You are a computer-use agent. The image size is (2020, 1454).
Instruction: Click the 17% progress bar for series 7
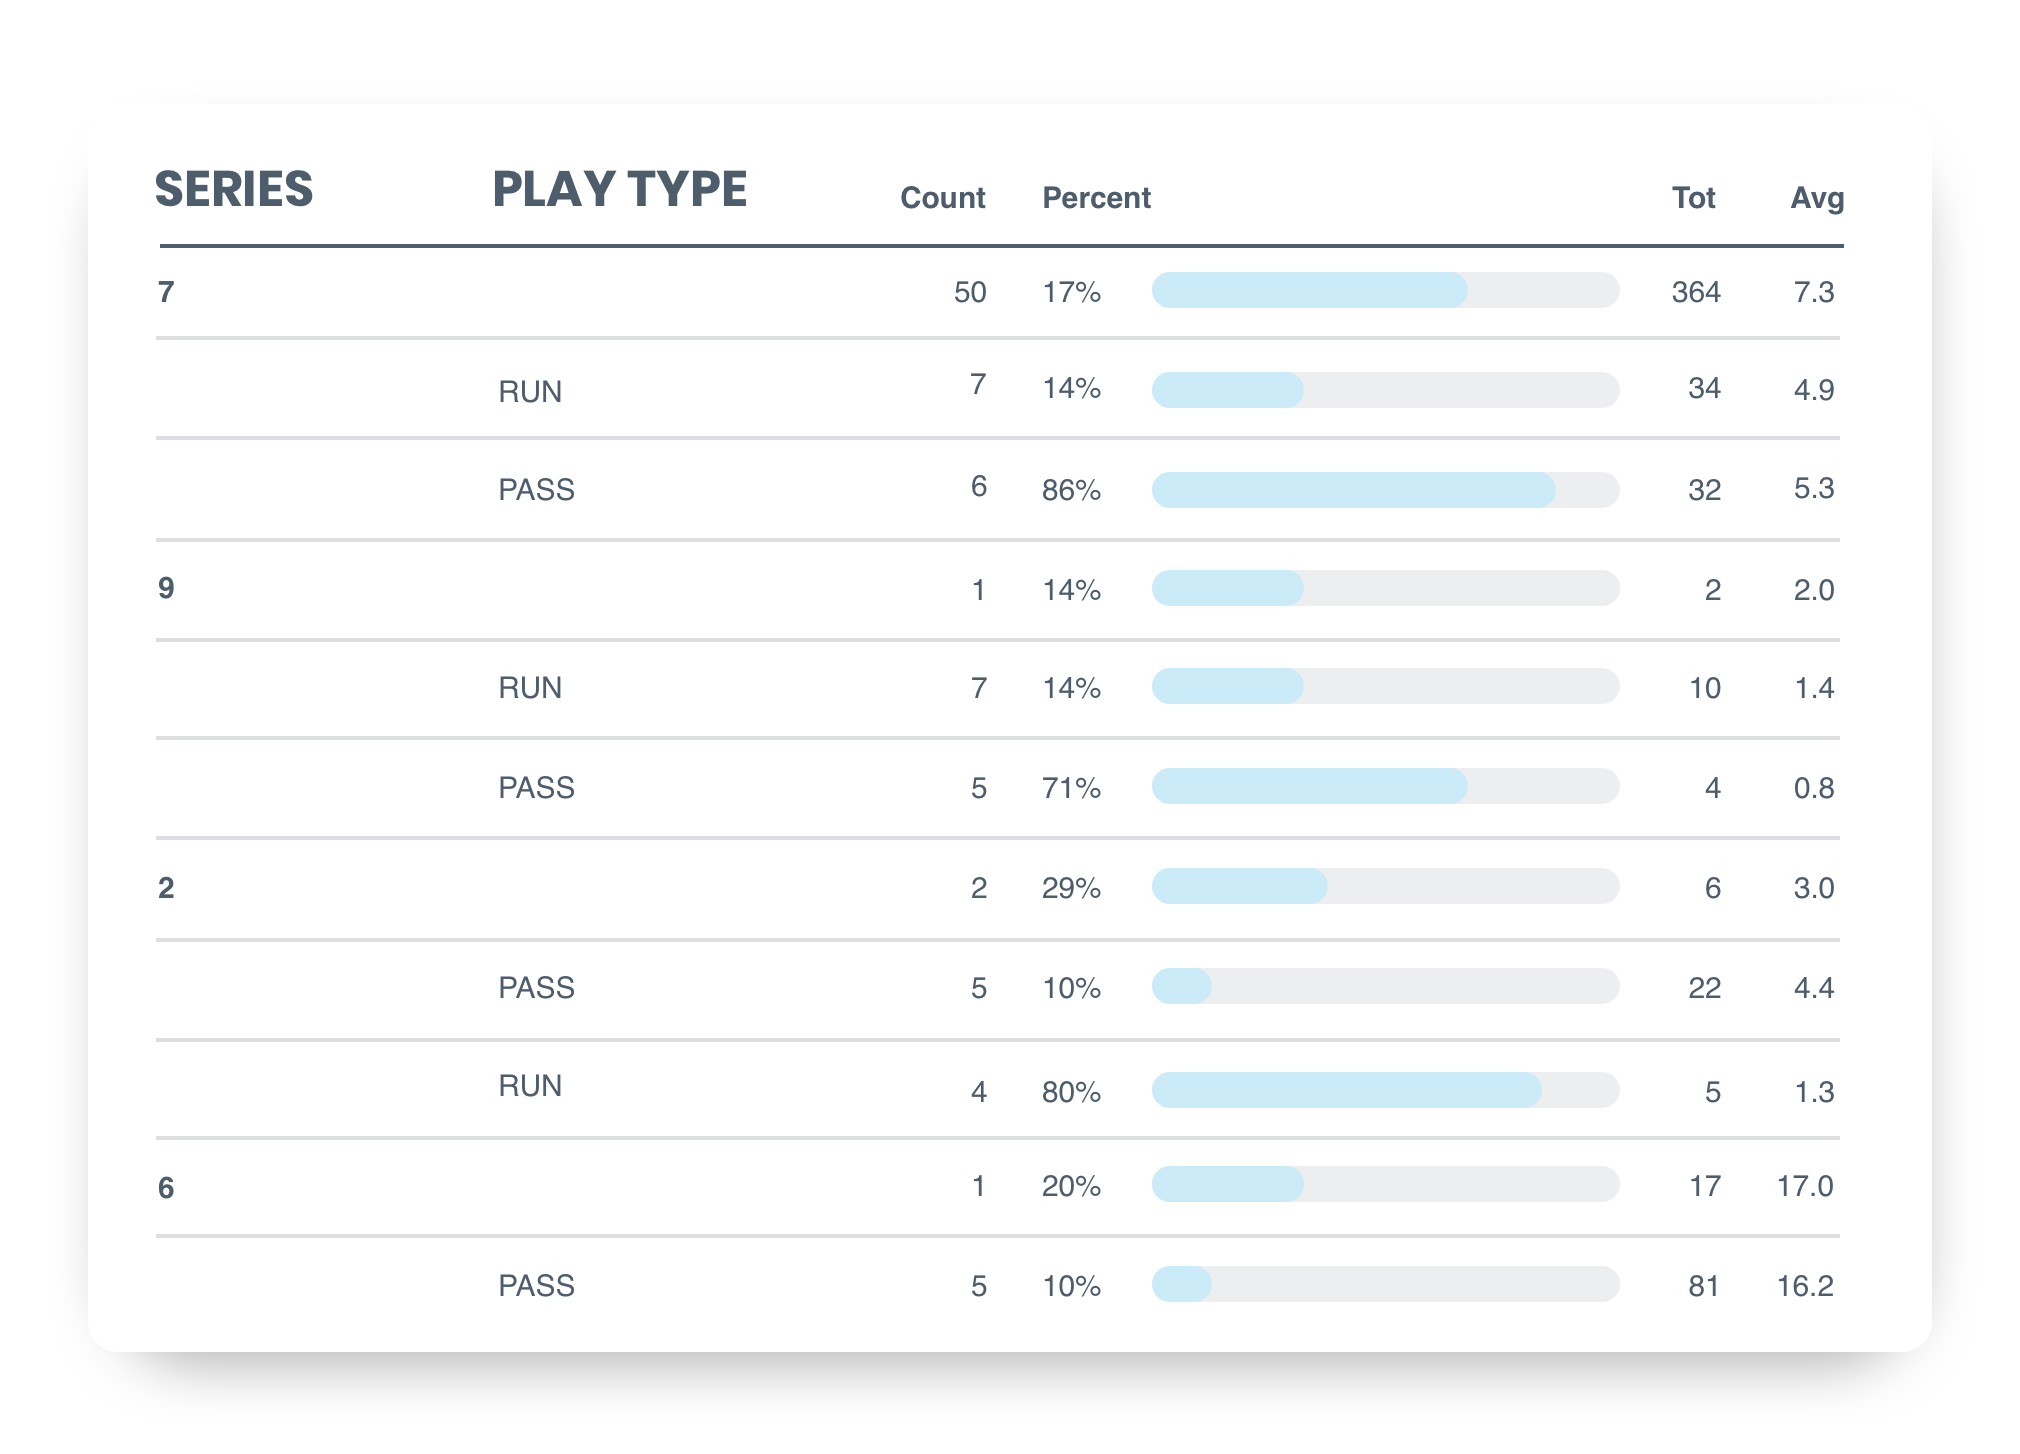click(1385, 290)
